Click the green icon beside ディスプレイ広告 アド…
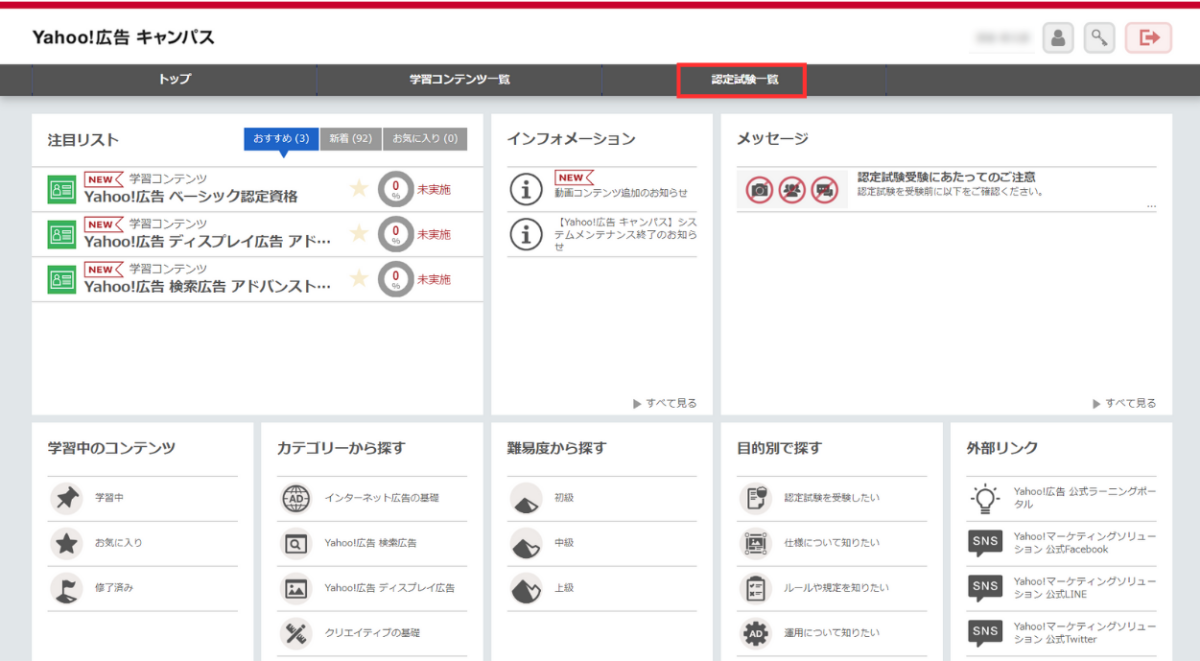This screenshot has width=1200, height=661. tap(62, 234)
